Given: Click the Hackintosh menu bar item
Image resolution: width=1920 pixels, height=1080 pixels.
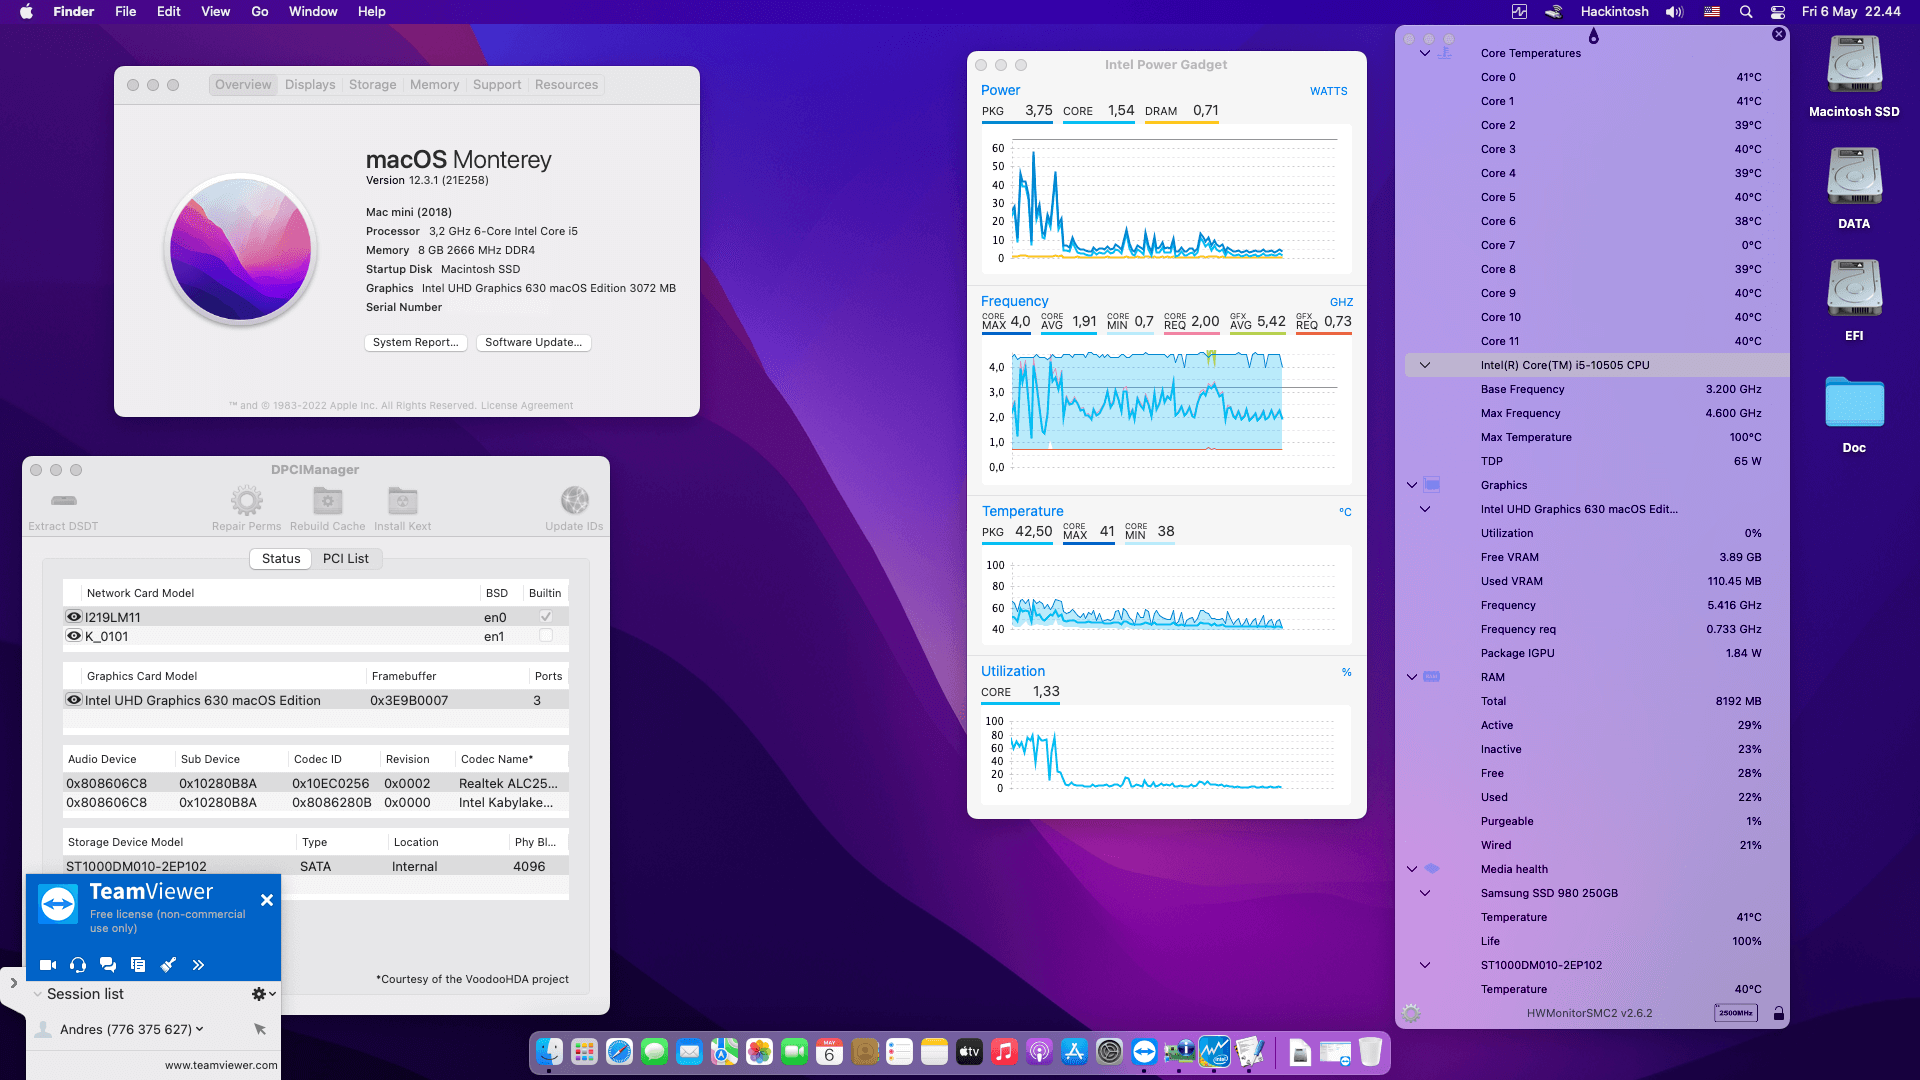Looking at the screenshot, I should point(1614,12).
